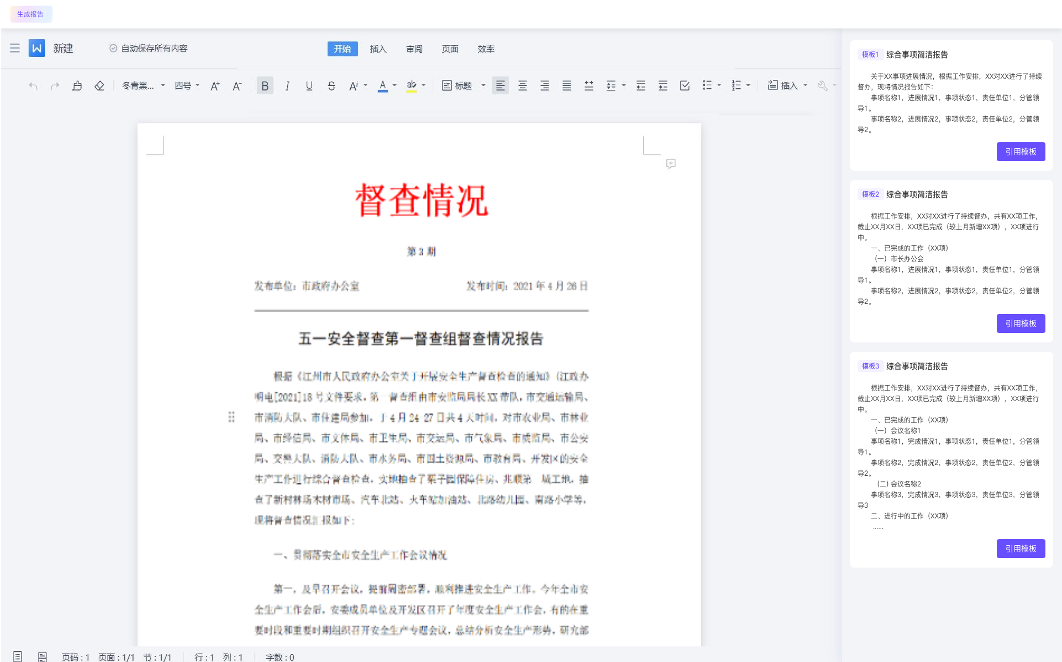Select the format painter tool

pos(77,86)
